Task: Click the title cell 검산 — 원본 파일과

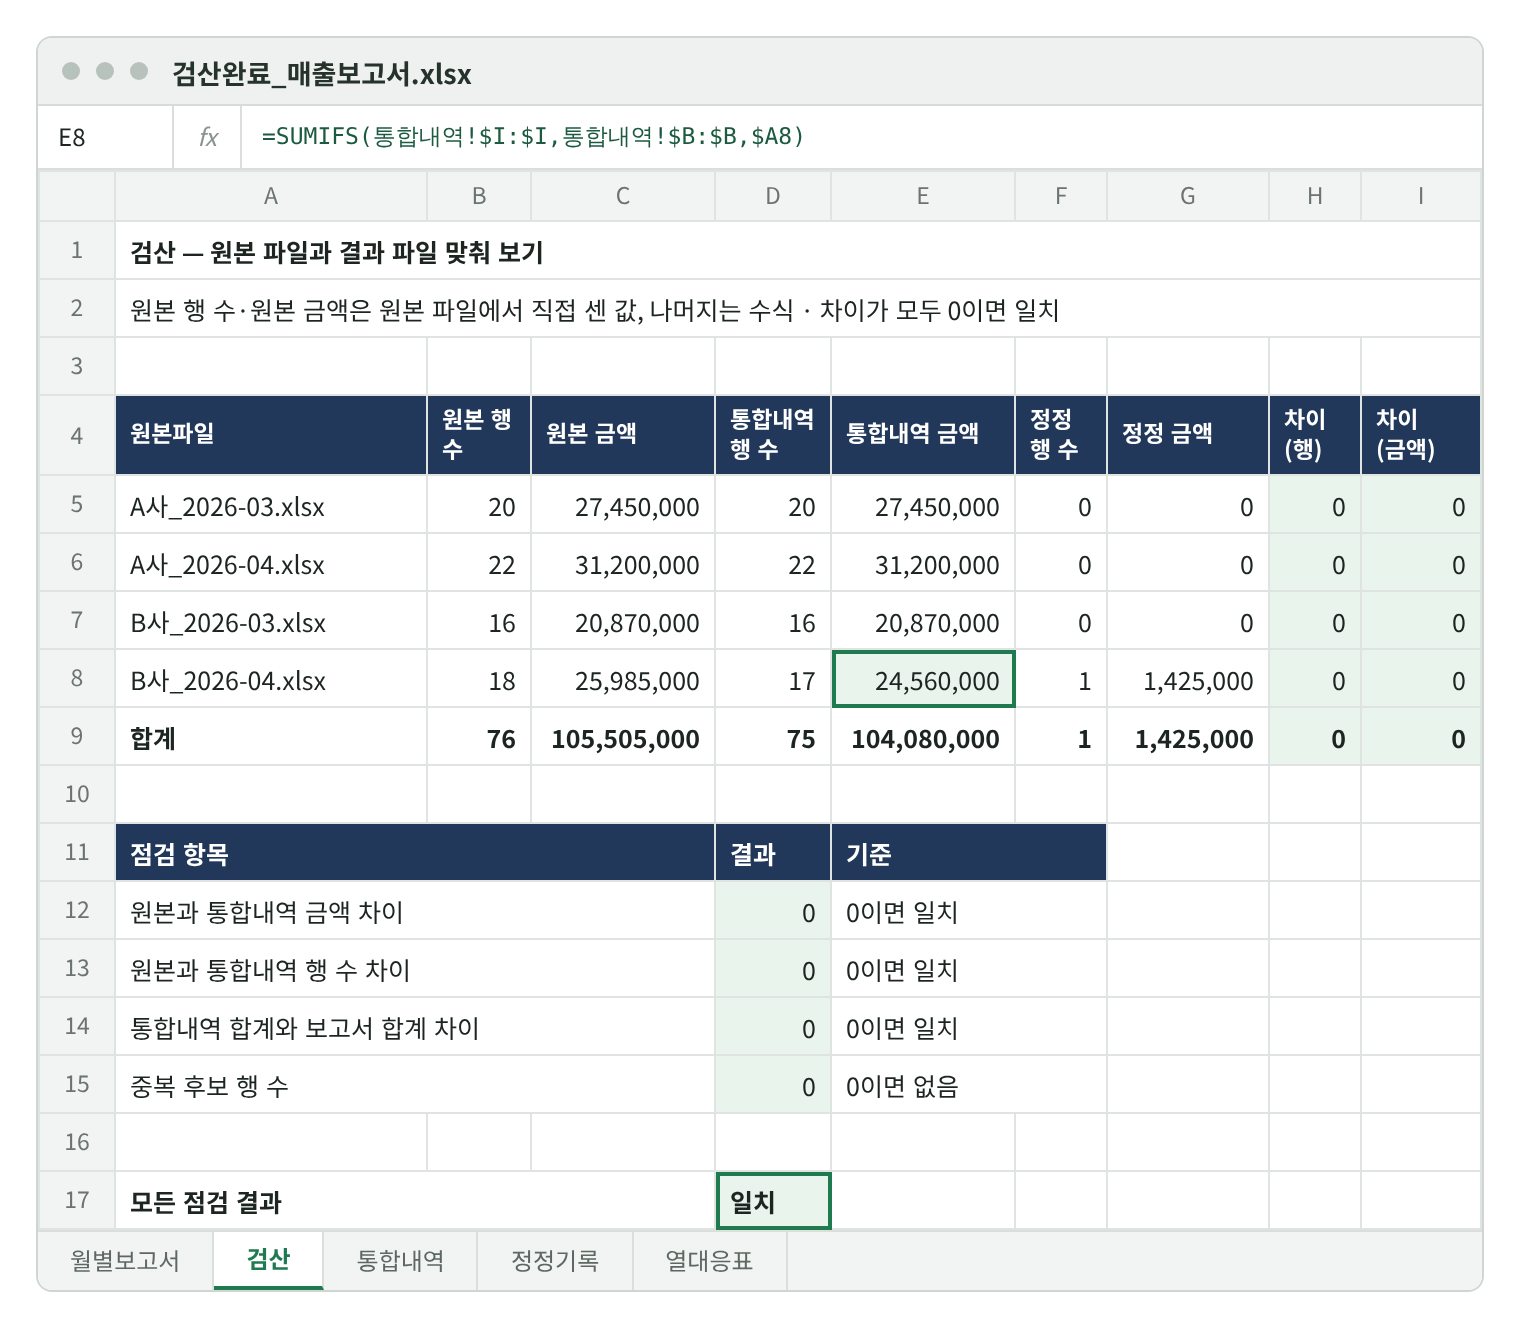Action: coord(797,250)
